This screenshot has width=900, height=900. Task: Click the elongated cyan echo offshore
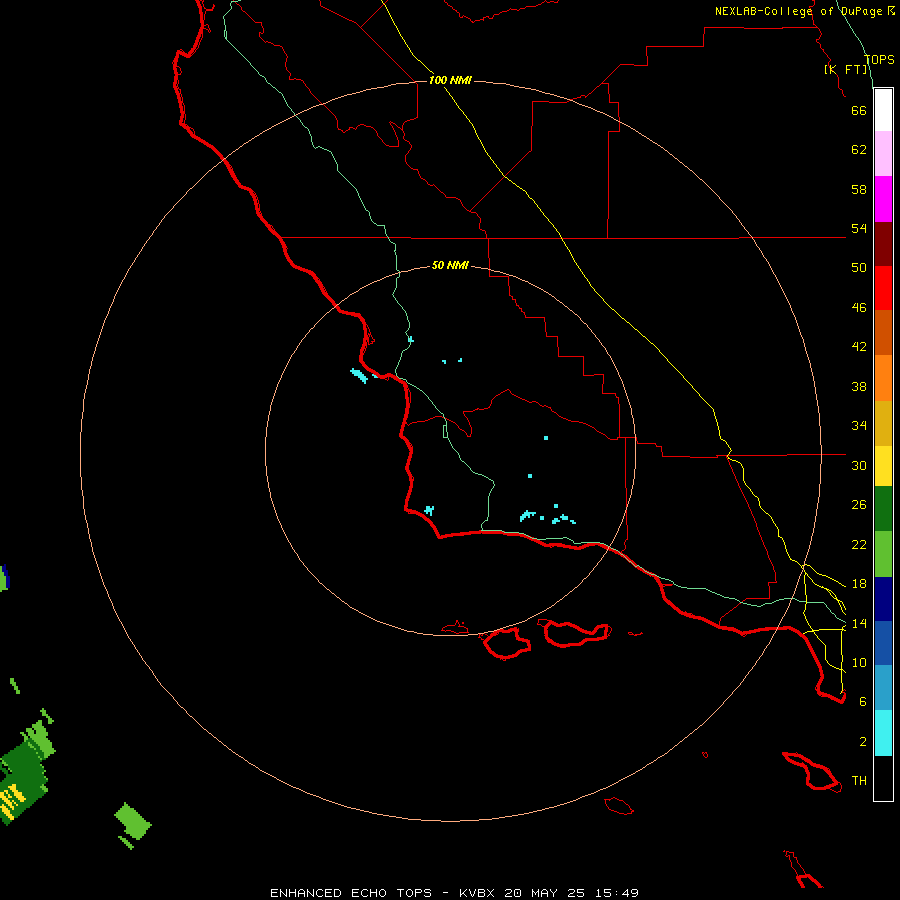(359, 376)
